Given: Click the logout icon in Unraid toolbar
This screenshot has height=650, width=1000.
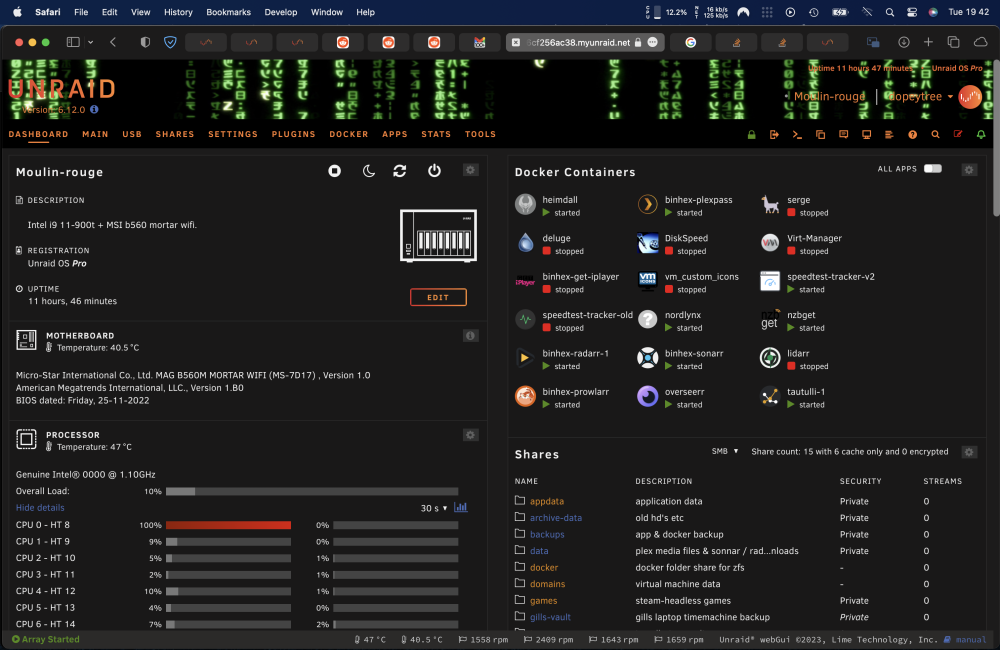Looking at the screenshot, I should [x=774, y=135].
